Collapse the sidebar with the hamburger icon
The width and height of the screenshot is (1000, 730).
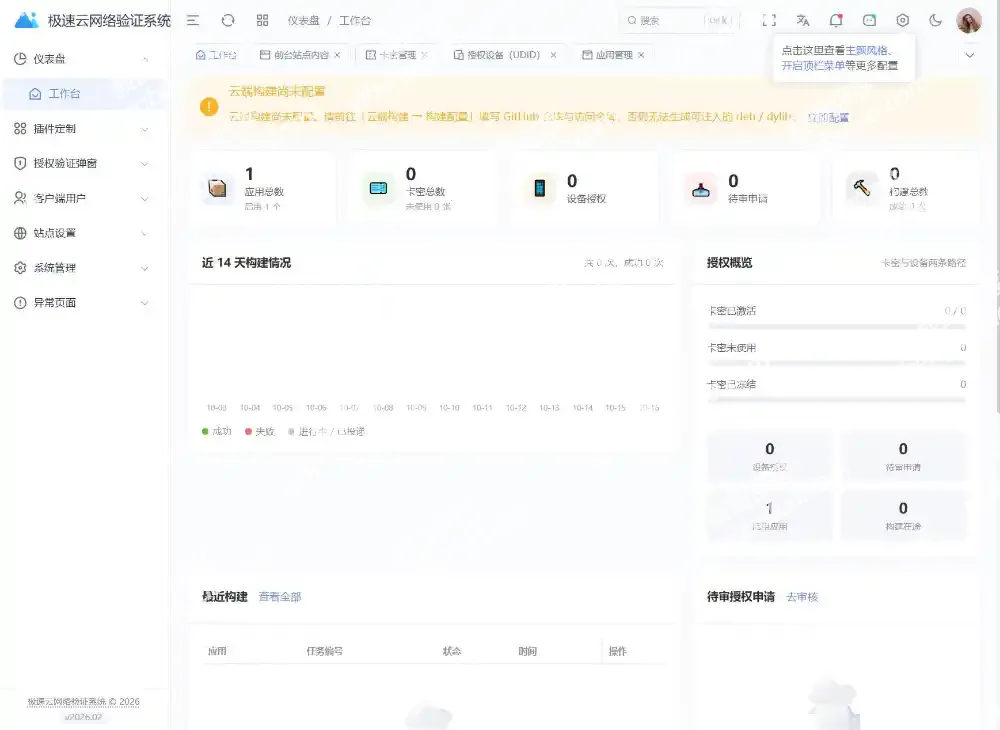click(193, 20)
